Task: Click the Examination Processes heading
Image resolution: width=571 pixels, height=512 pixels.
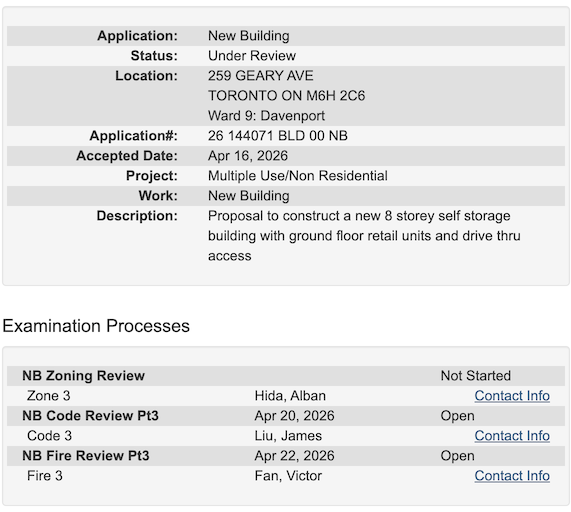Action: pos(96,326)
